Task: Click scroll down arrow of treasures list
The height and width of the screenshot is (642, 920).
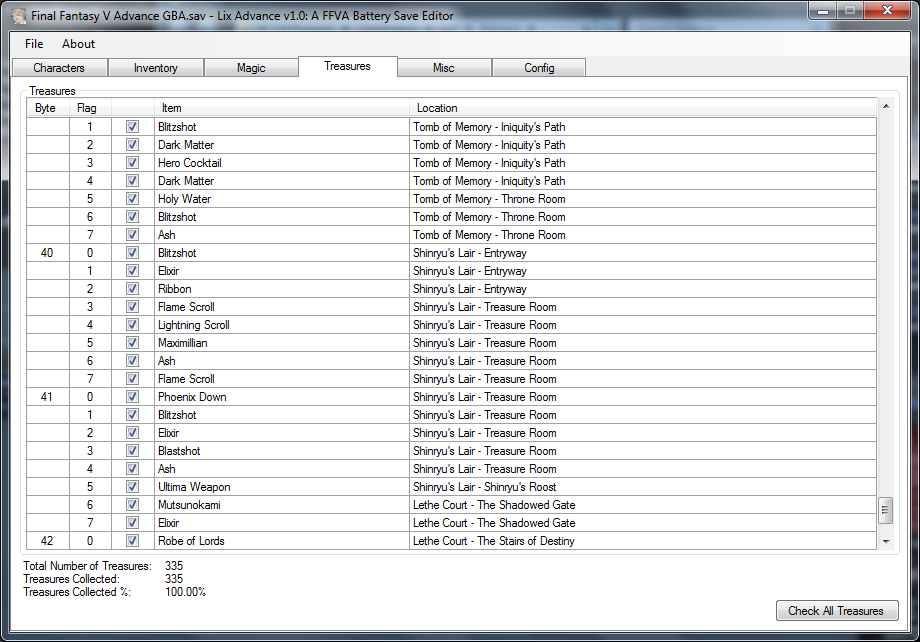Action: tap(886, 542)
